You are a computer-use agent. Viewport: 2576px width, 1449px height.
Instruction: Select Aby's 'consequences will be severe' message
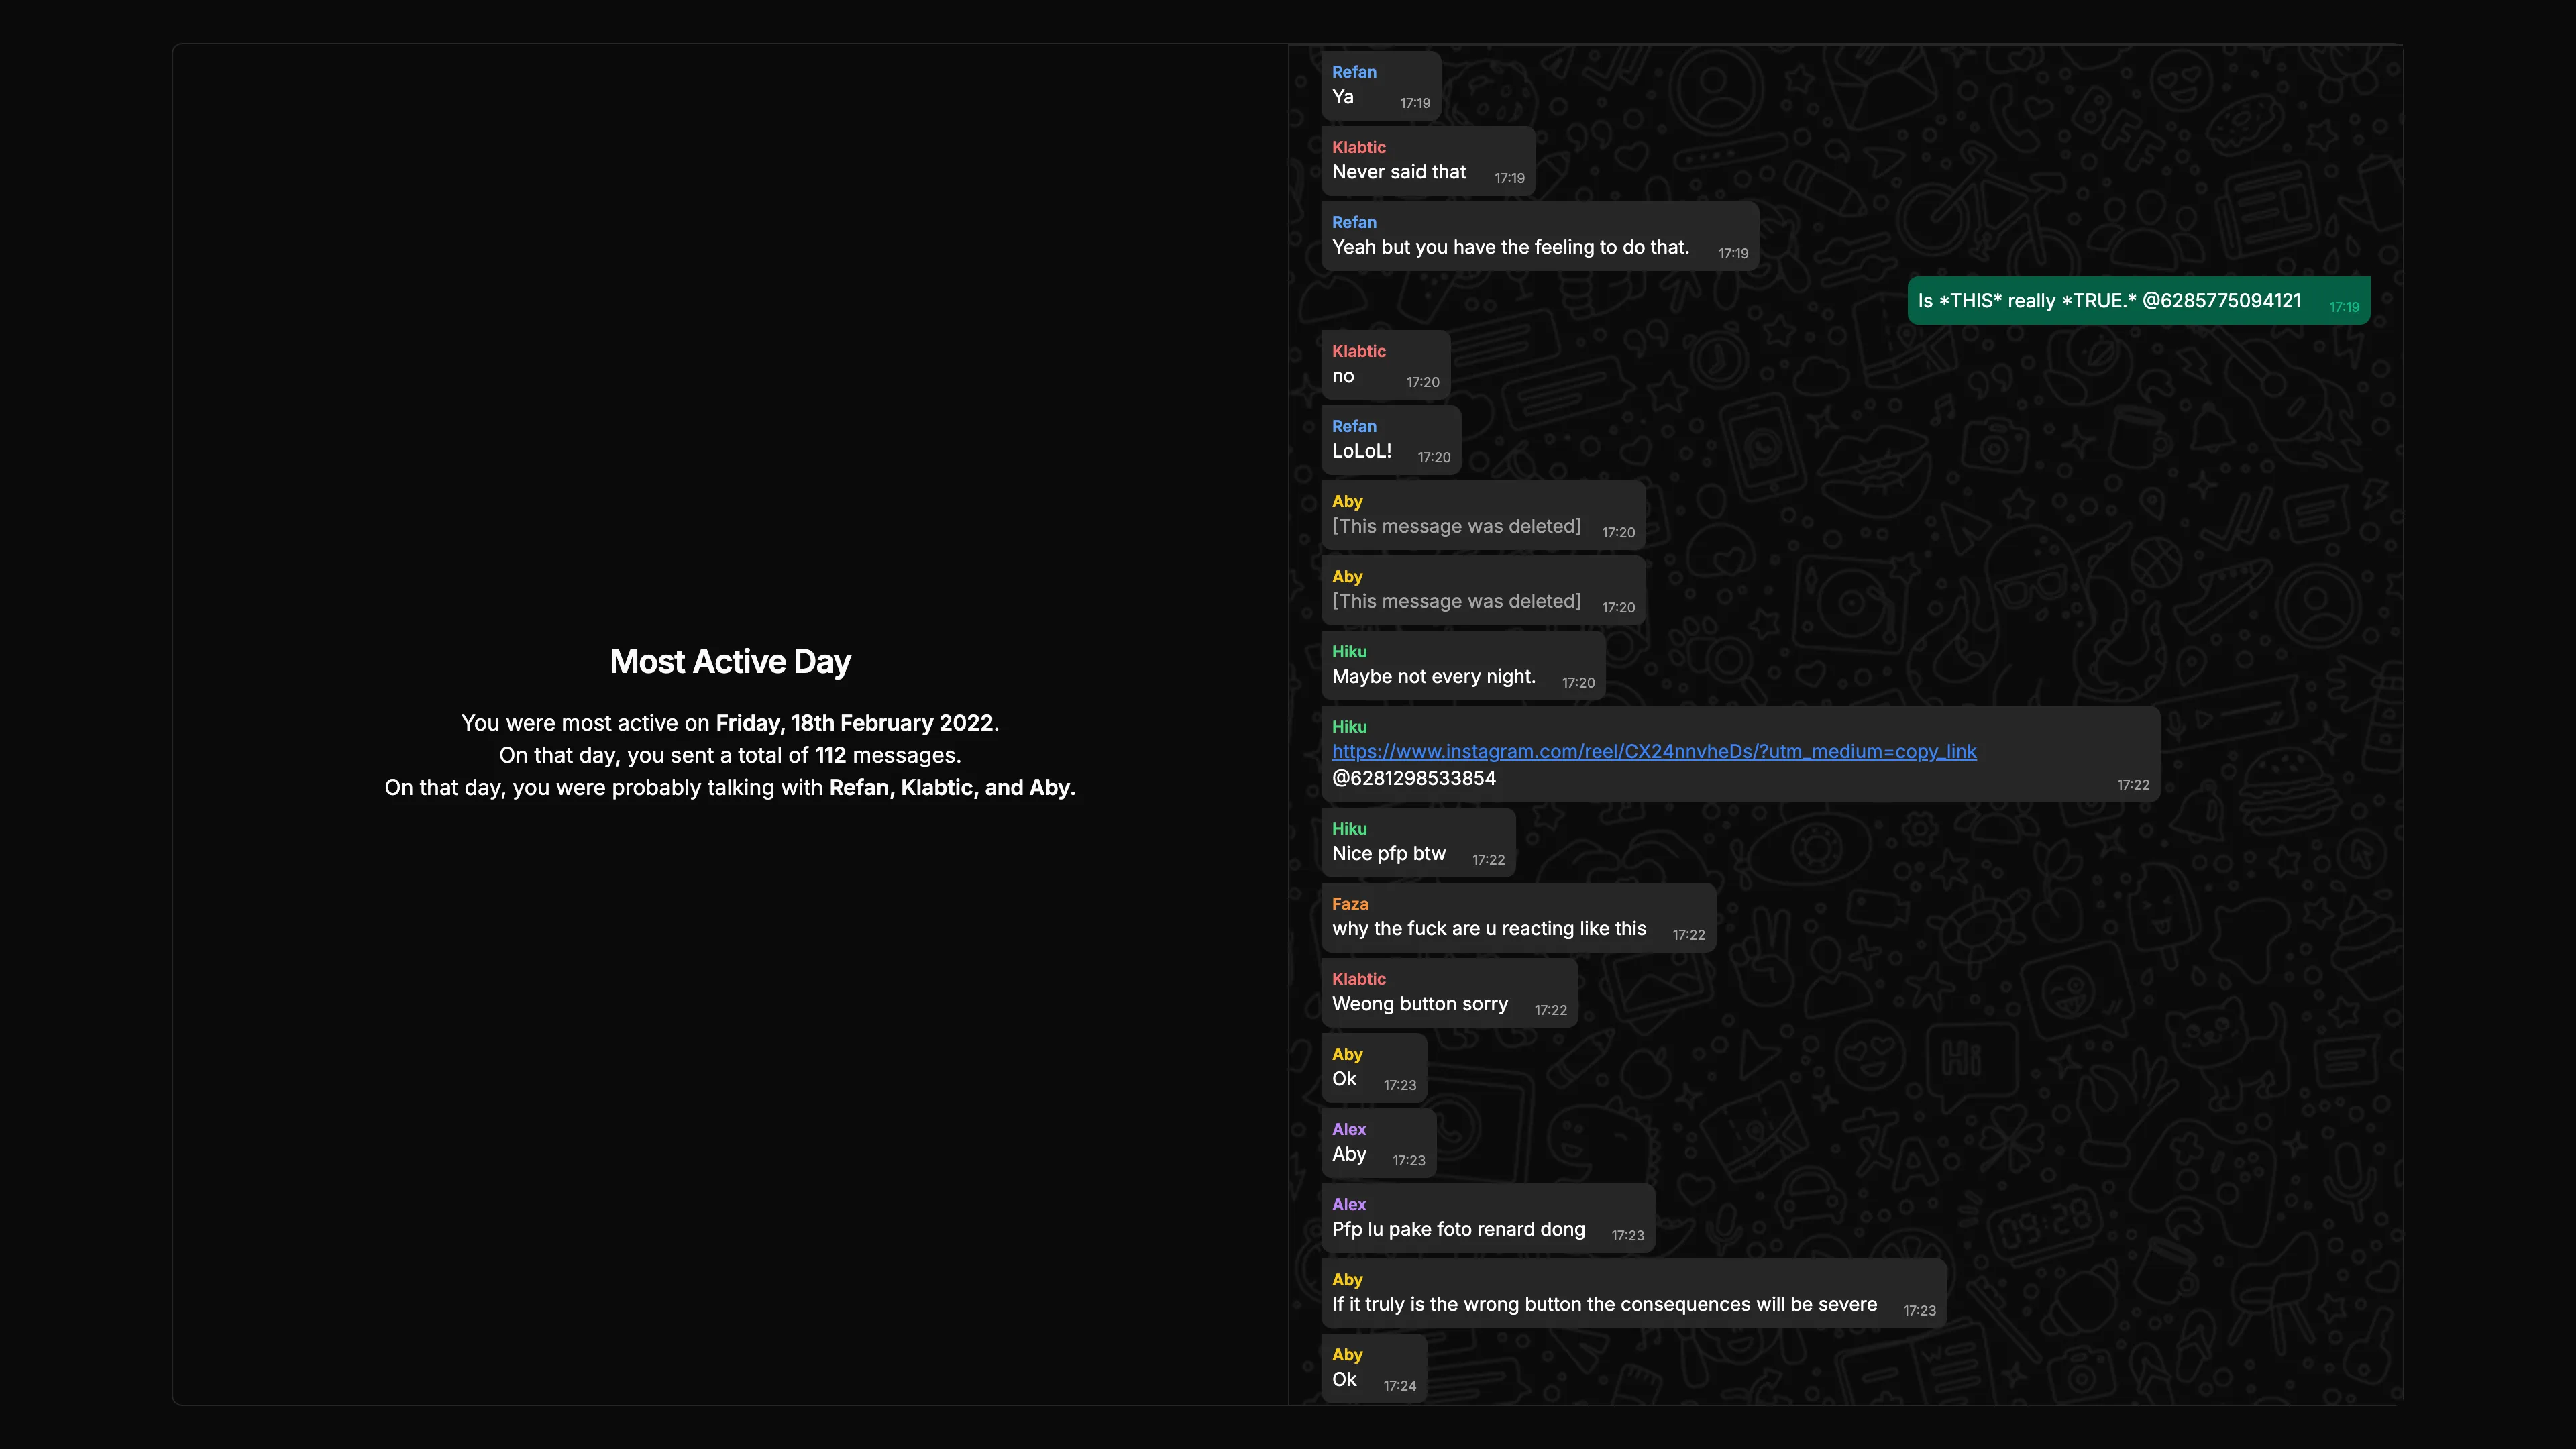(1632, 1295)
